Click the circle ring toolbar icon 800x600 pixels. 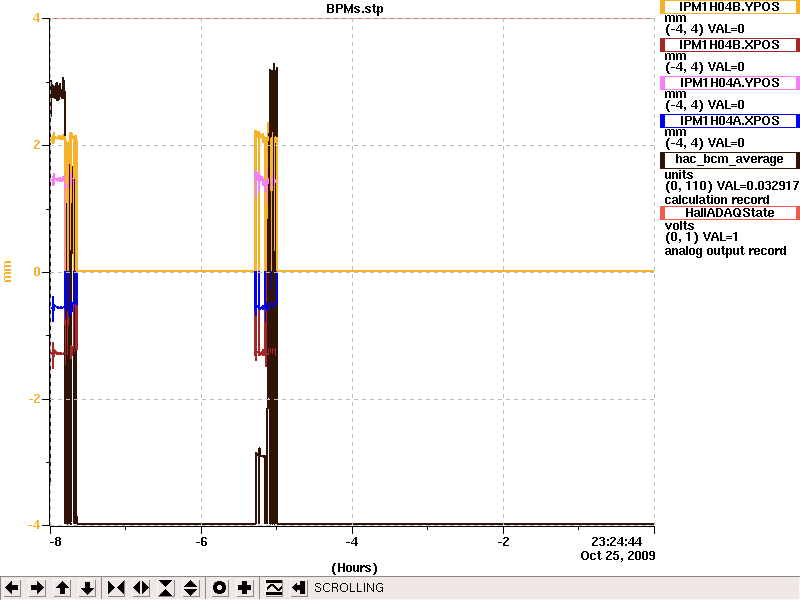click(219, 588)
